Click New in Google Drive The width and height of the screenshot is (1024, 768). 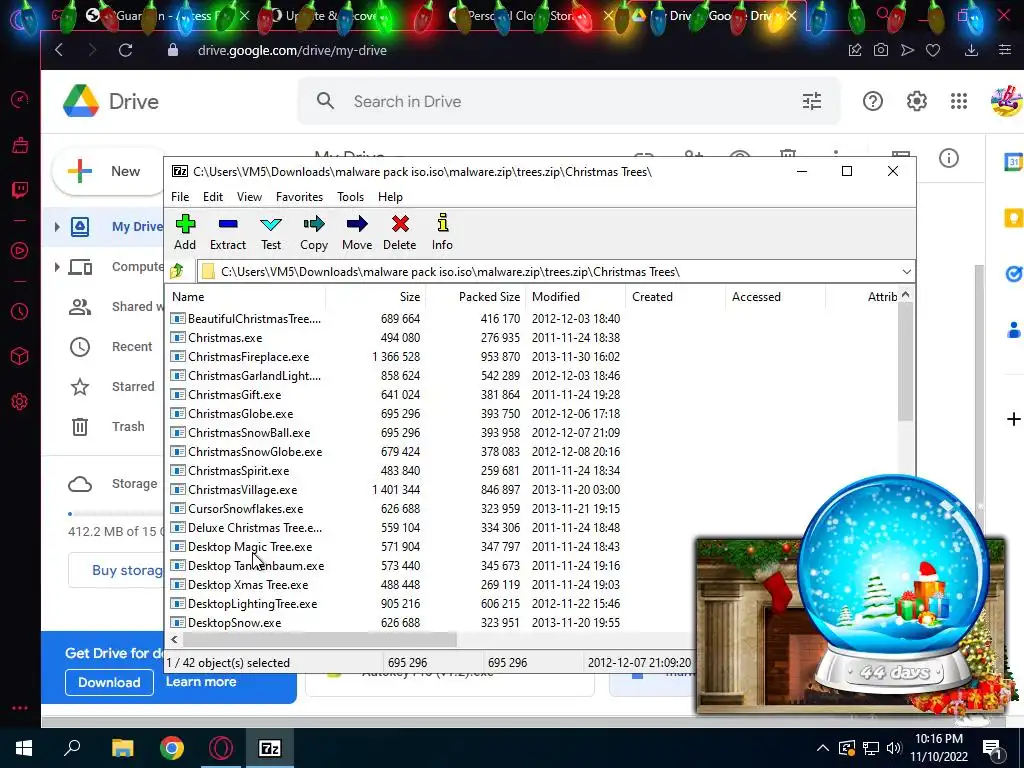point(108,171)
